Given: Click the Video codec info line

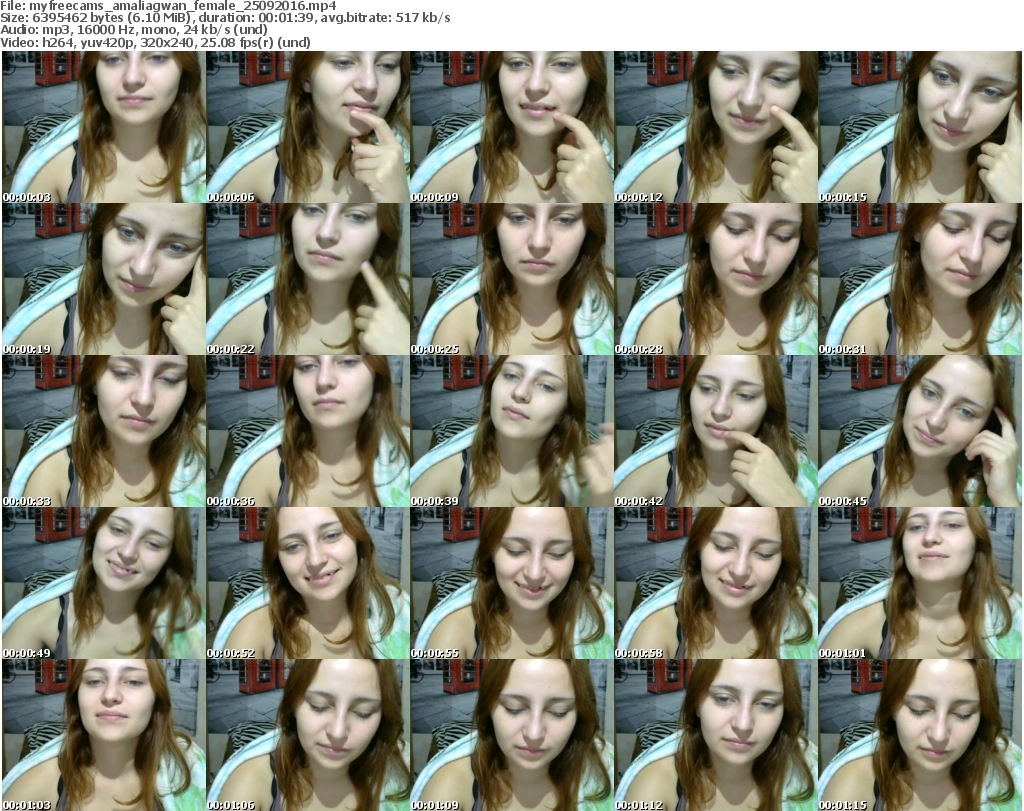Looking at the screenshot, I should (156, 43).
